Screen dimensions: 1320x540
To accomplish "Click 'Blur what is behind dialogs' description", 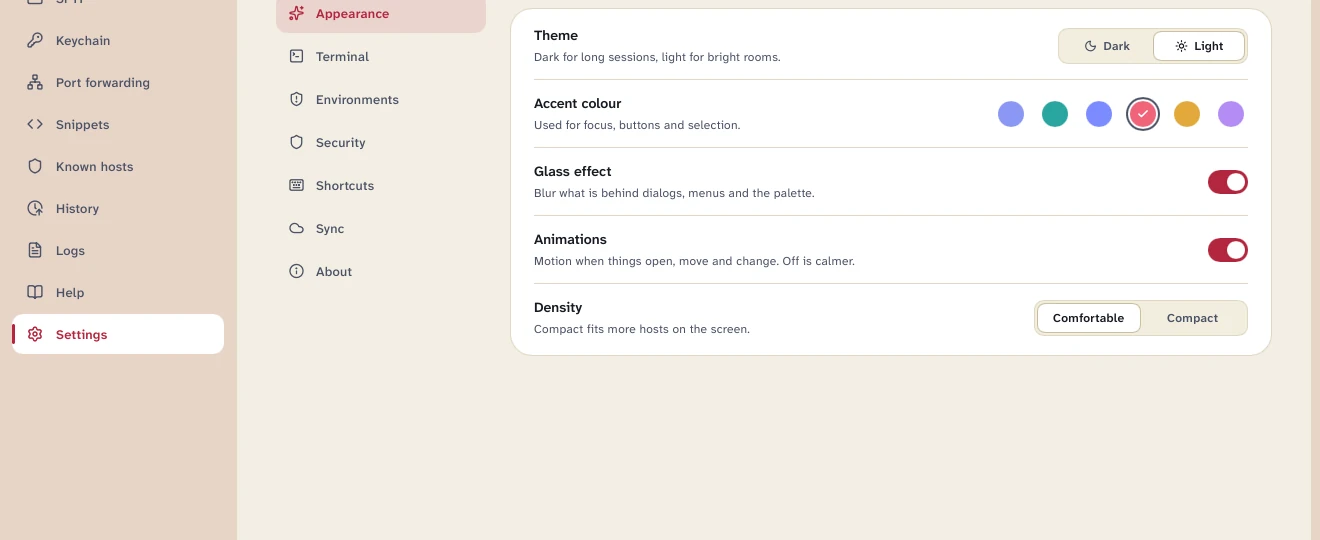I will pos(674,193).
